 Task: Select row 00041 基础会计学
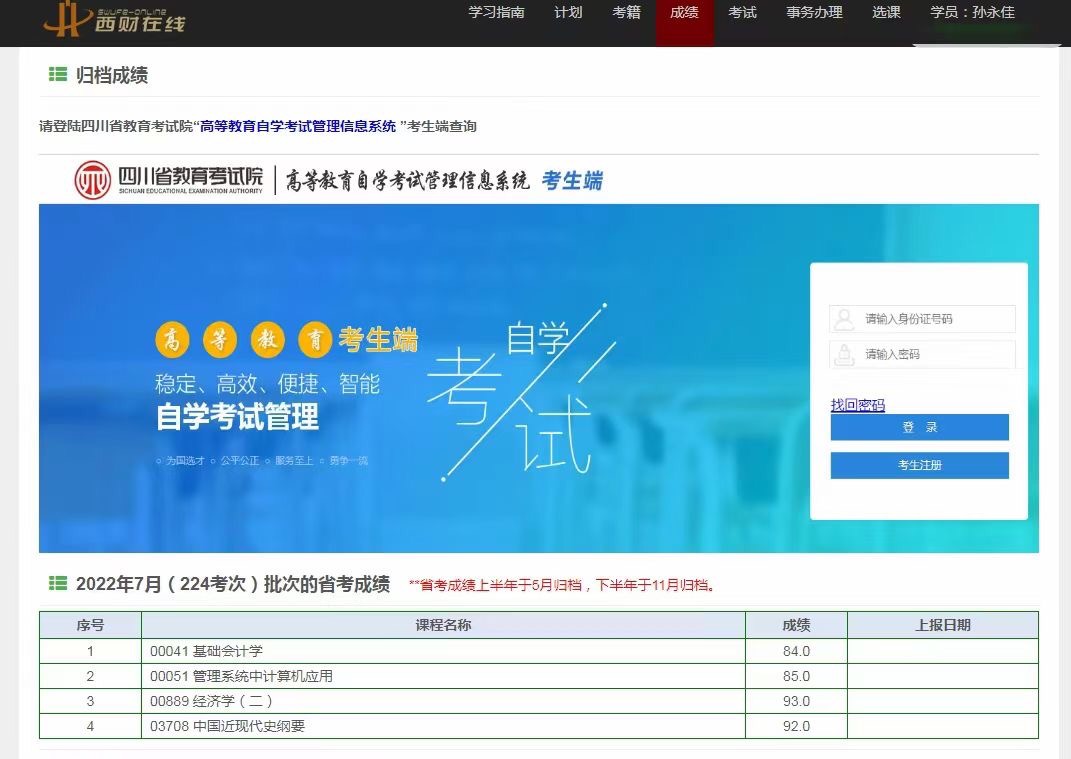pos(539,651)
